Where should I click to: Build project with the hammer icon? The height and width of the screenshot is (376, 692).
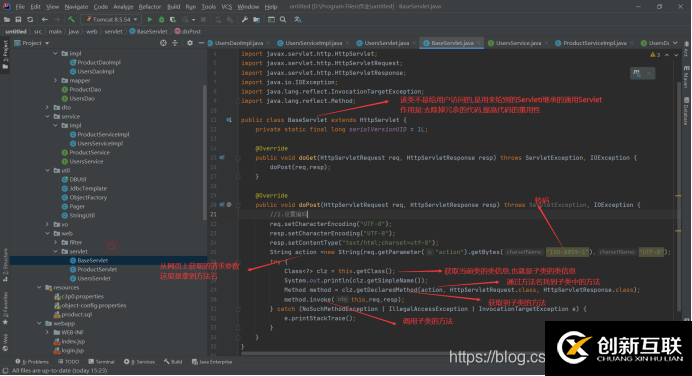click(x=71, y=19)
